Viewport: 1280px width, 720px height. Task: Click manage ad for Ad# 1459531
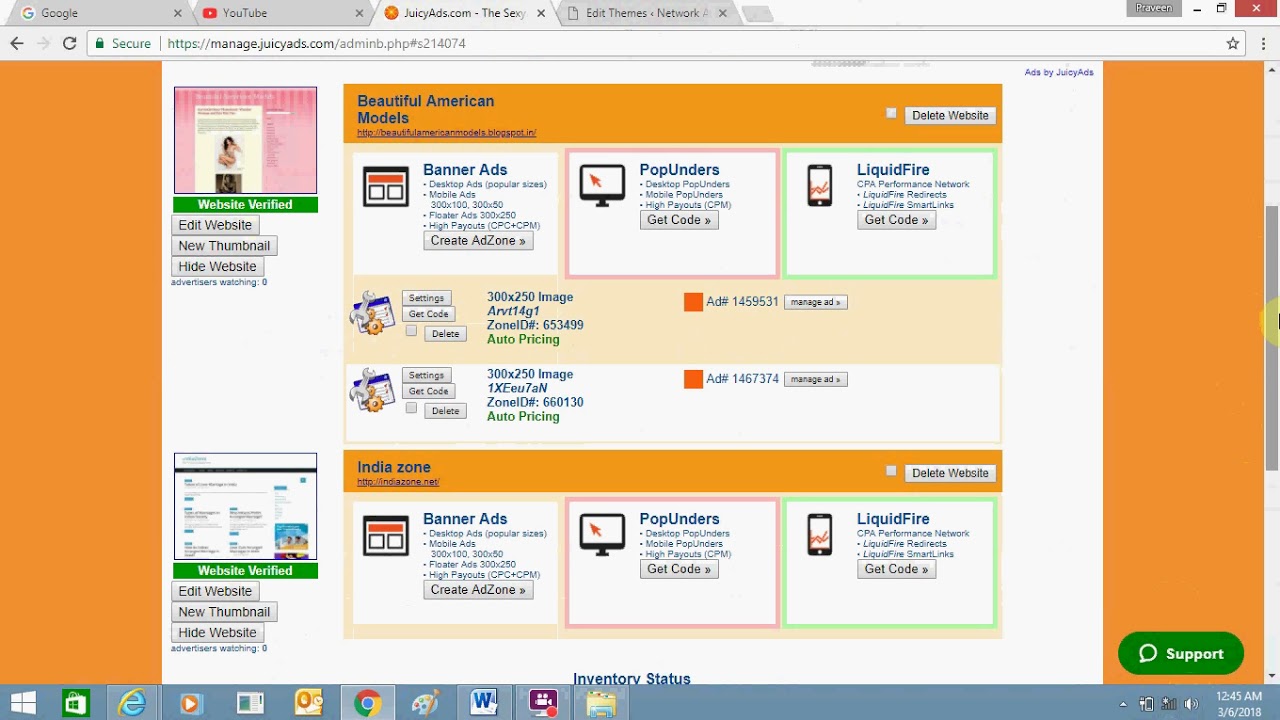[816, 302]
